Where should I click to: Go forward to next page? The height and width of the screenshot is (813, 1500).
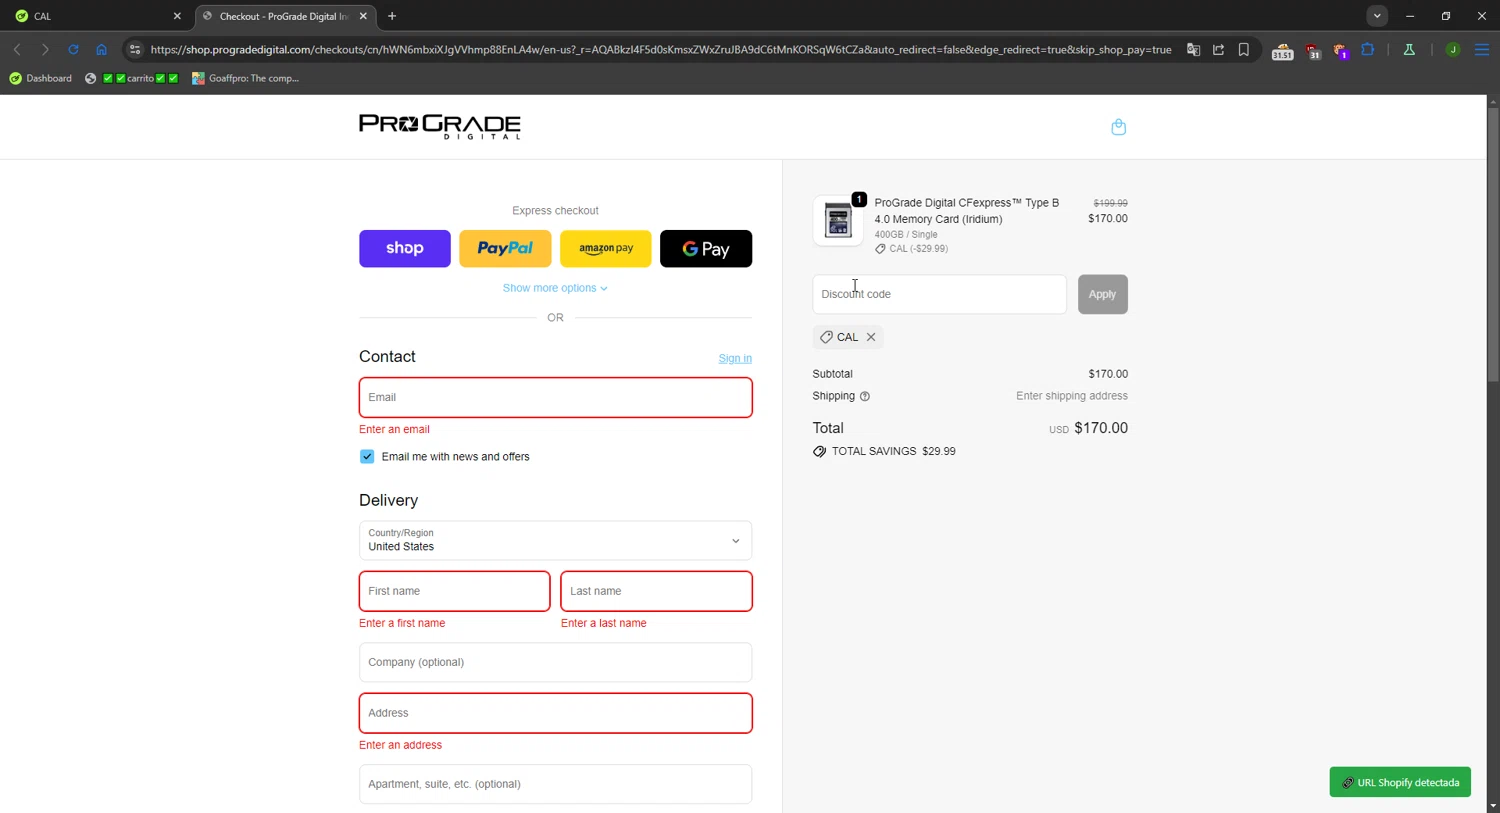coord(45,49)
